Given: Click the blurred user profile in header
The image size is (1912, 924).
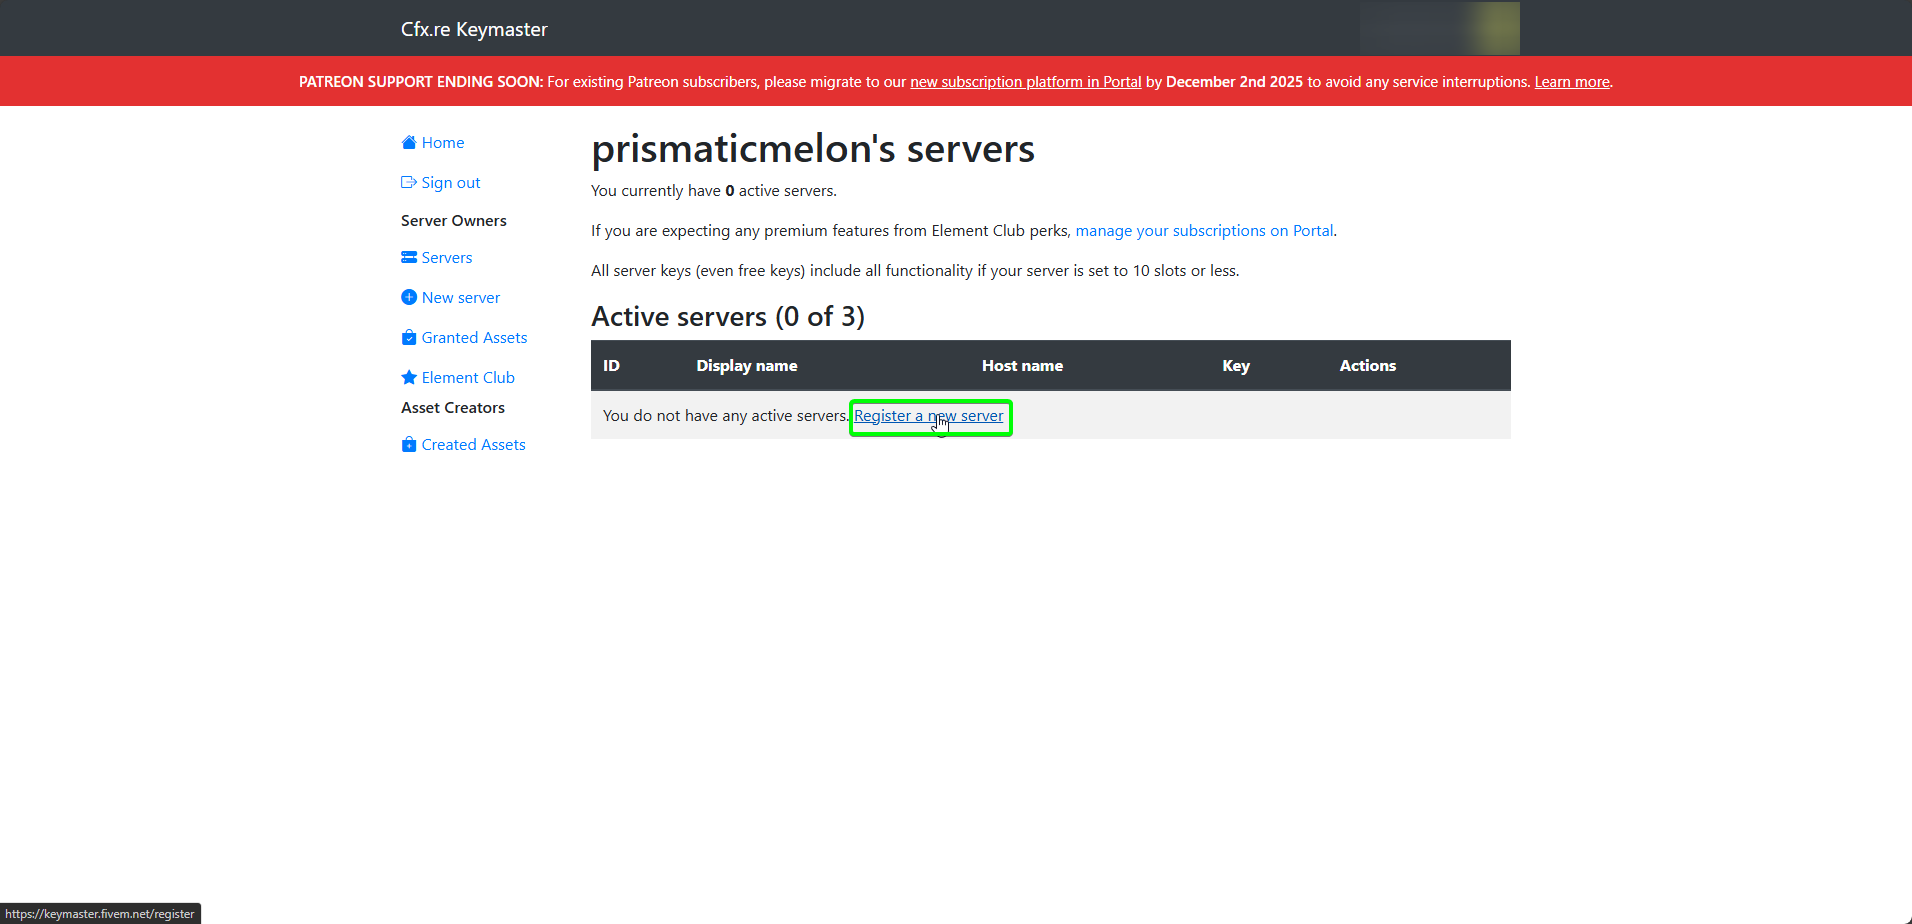Looking at the screenshot, I should pyautogui.click(x=1439, y=28).
